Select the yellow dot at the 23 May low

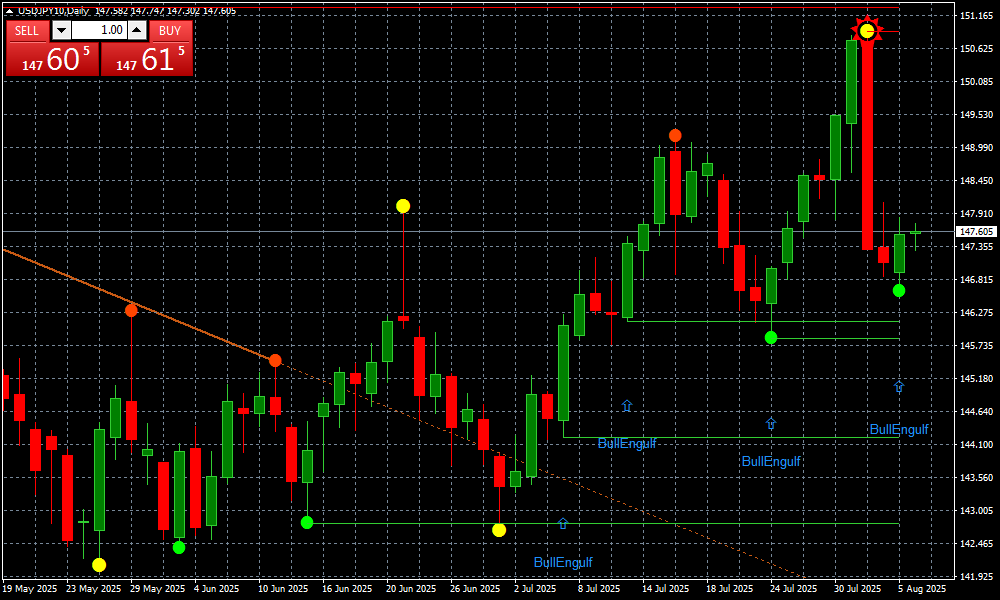pyautogui.click(x=99, y=565)
